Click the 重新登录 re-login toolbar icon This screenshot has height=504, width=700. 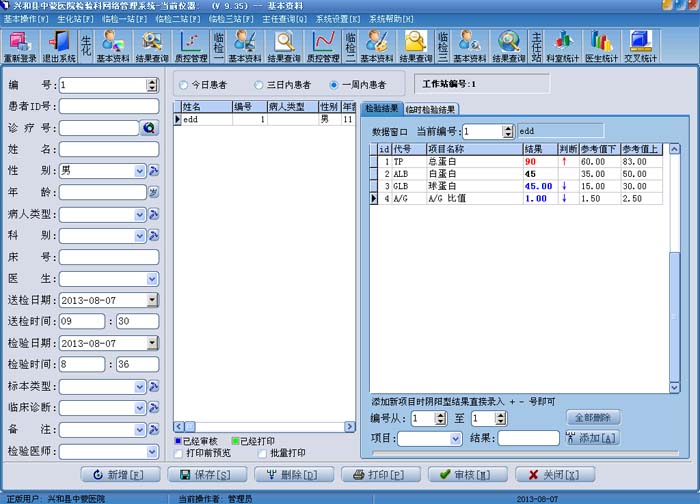click(20, 46)
